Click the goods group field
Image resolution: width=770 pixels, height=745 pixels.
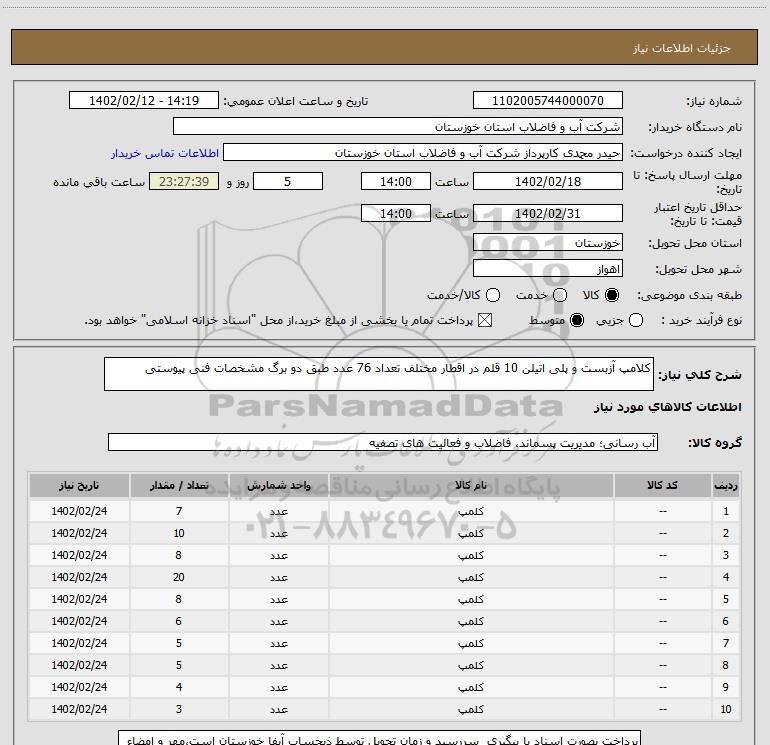[383, 442]
